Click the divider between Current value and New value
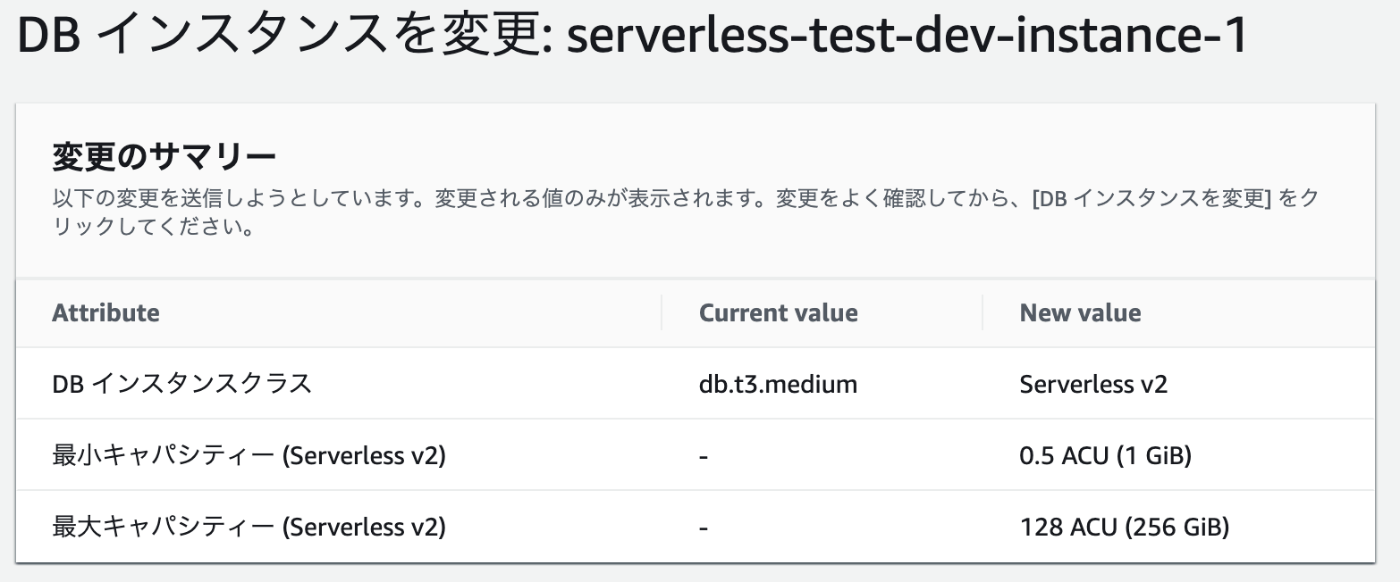This screenshot has height=582, width=1400. coord(982,312)
